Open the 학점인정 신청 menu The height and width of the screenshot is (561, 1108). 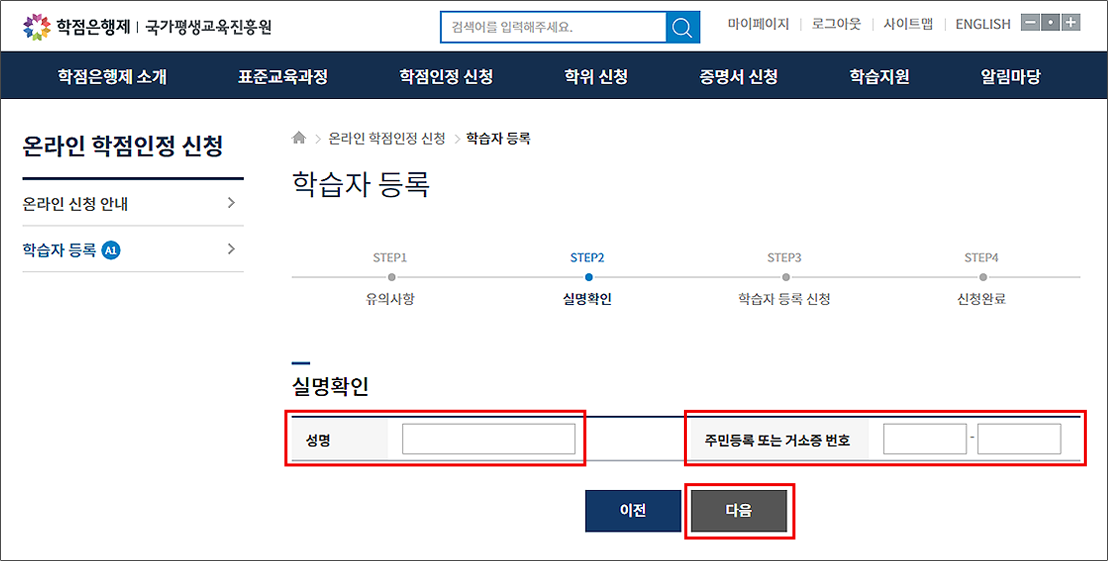click(x=446, y=76)
